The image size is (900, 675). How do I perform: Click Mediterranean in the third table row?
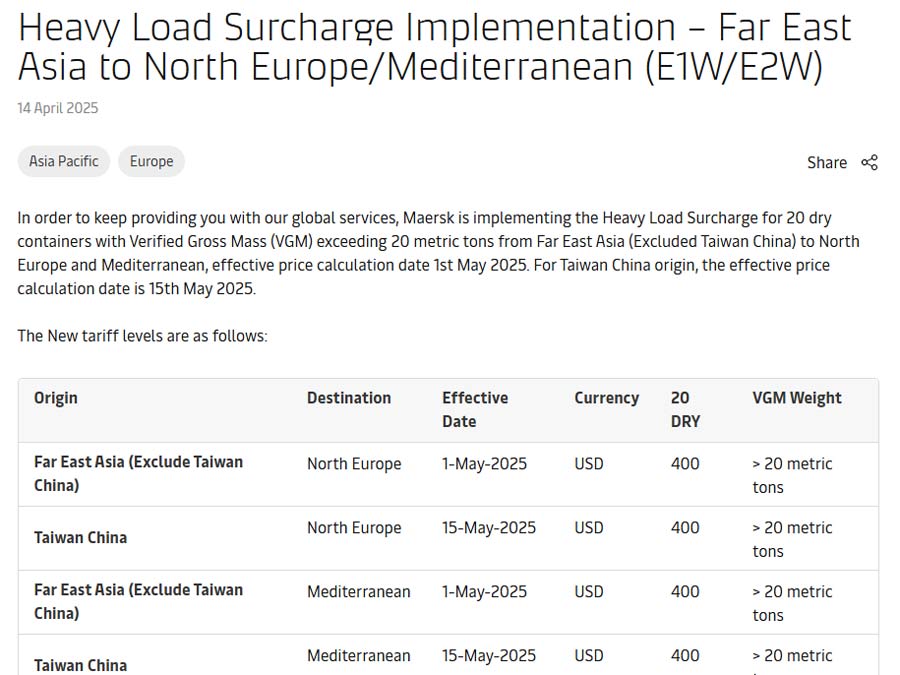pyautogui.click(x=358, y=592)
